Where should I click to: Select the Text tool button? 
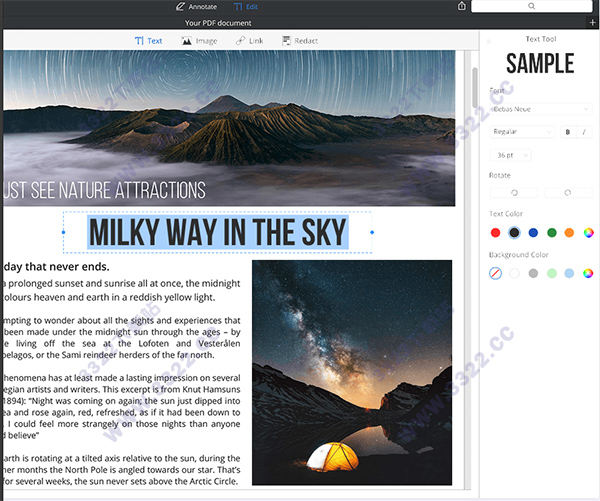(148, 41)
